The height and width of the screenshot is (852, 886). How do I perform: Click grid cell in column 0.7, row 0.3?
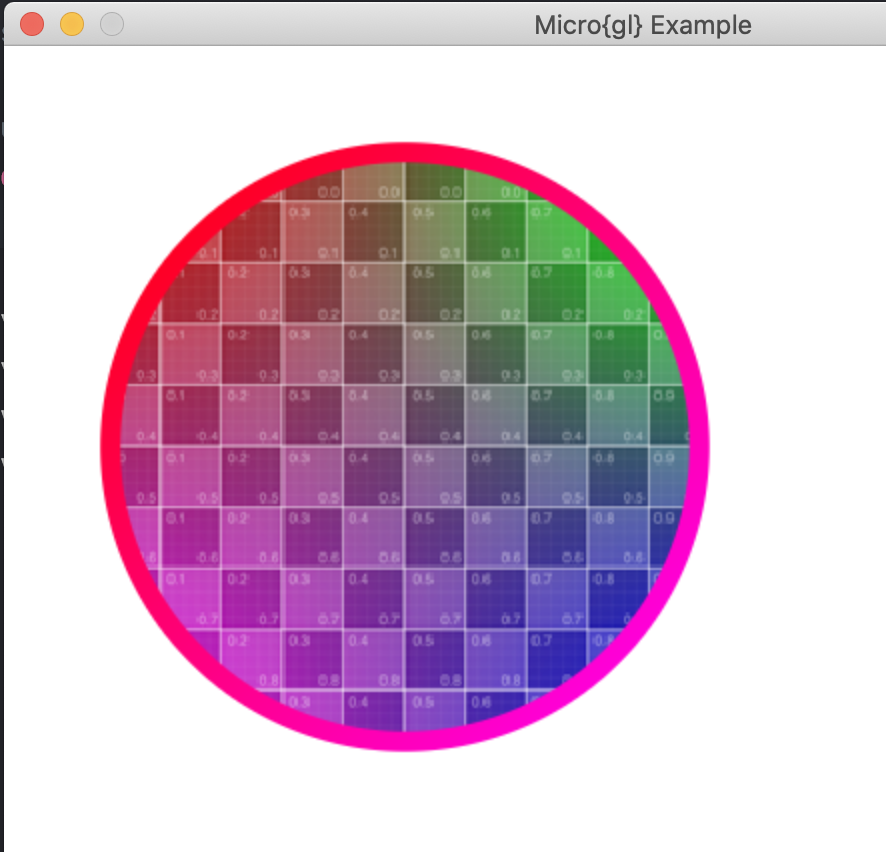point(557,354)
